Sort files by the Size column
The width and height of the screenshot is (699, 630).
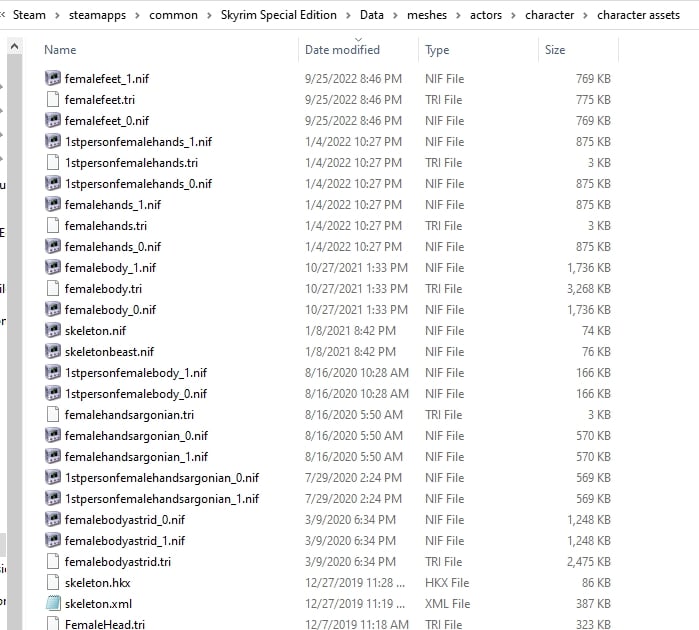coord(555,49)
